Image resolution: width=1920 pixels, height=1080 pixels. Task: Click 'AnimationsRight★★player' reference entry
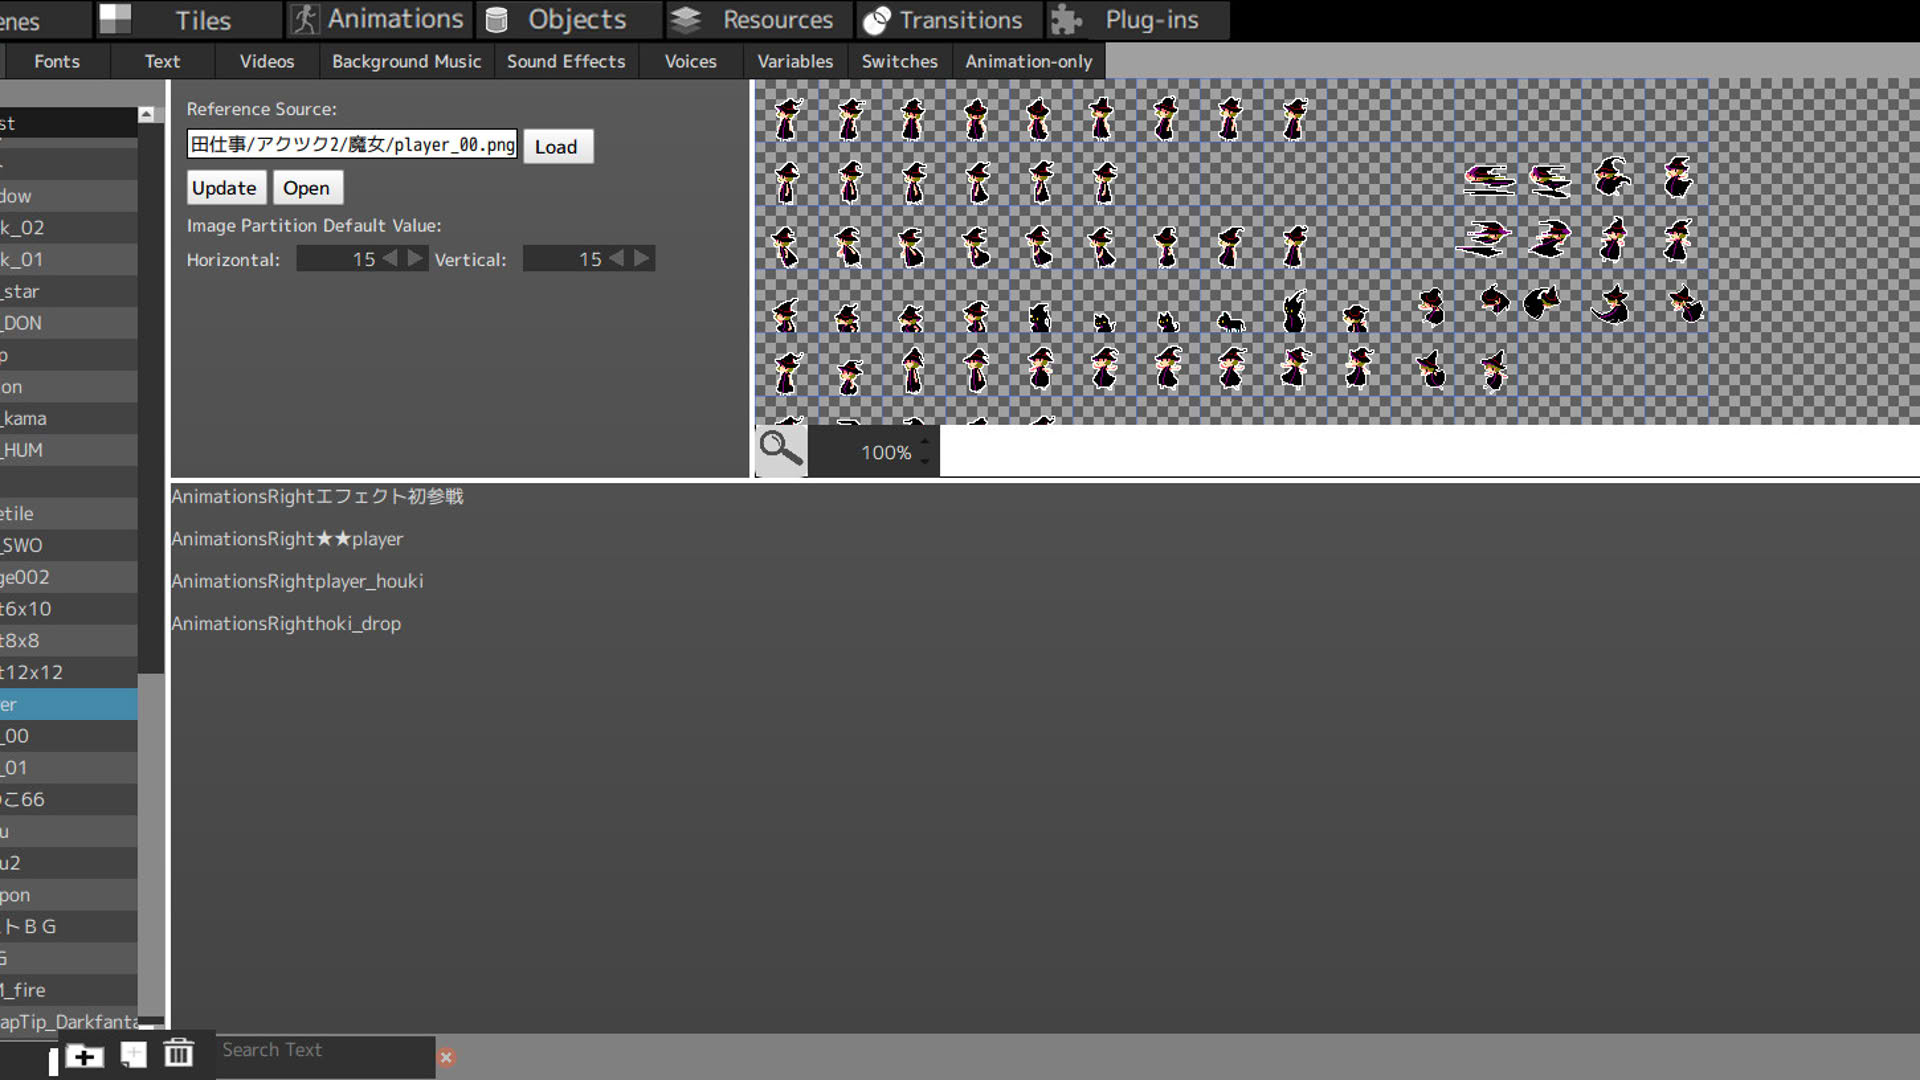(287, 538)
